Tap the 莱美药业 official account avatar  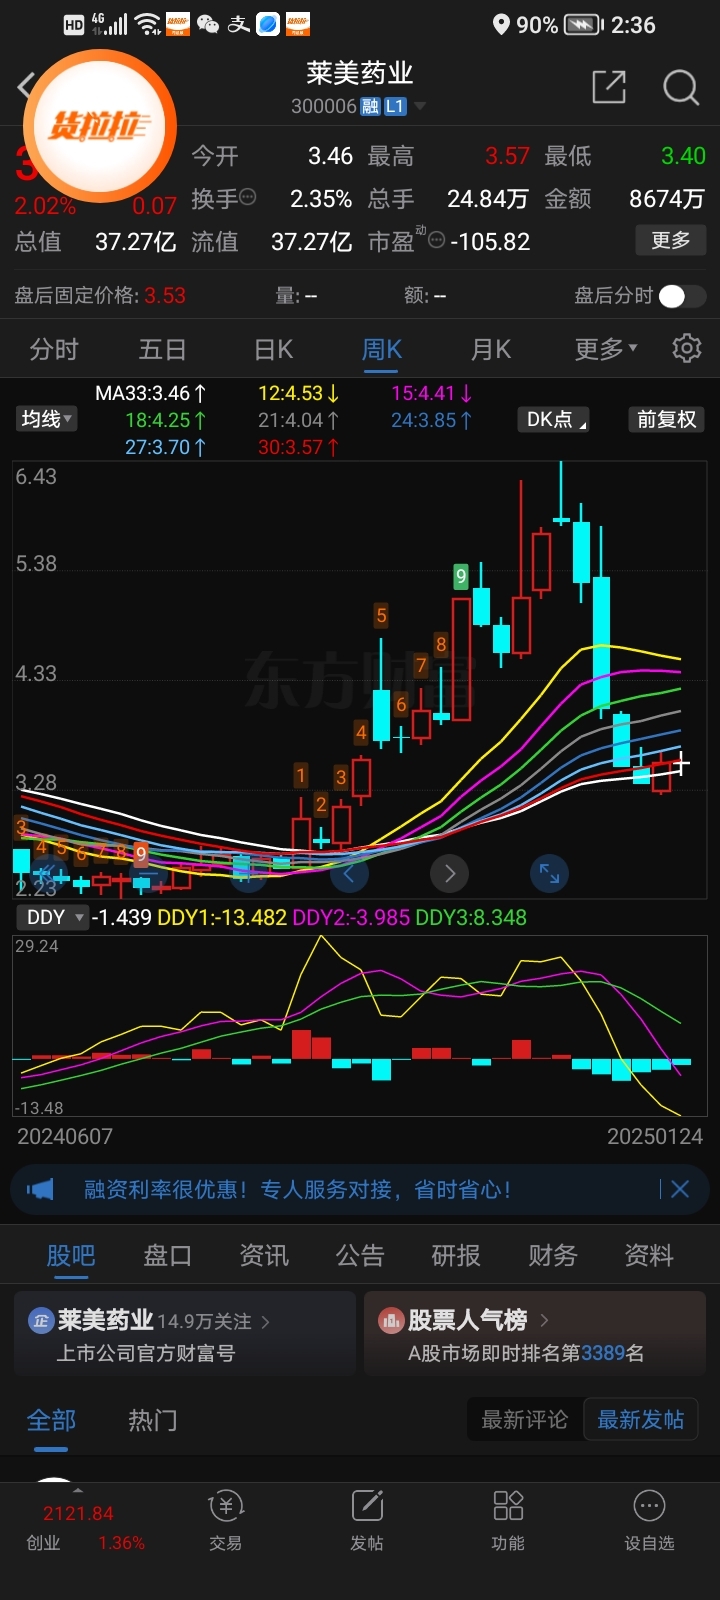(x=41, y=1321)
